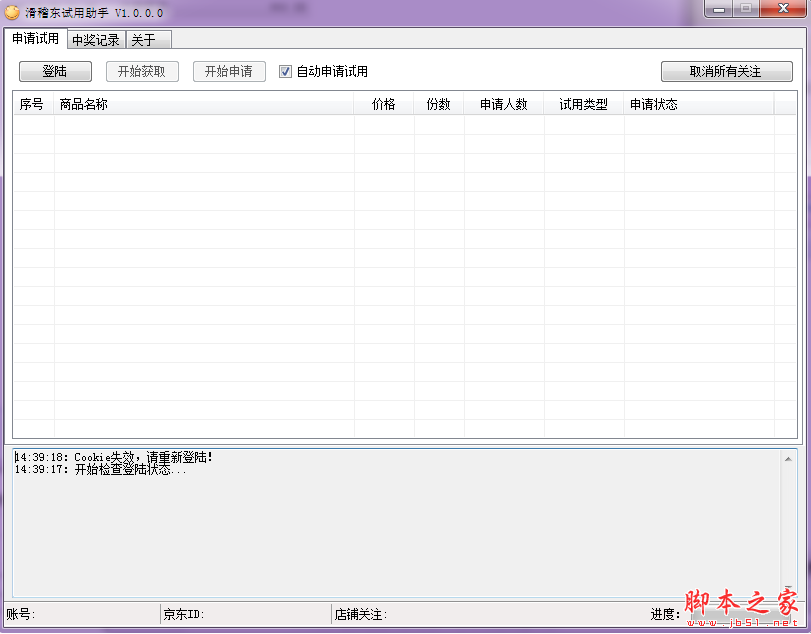Switch to the 中奖记录 tab
This screenshot has height=634, width=811.
point(96,40)
